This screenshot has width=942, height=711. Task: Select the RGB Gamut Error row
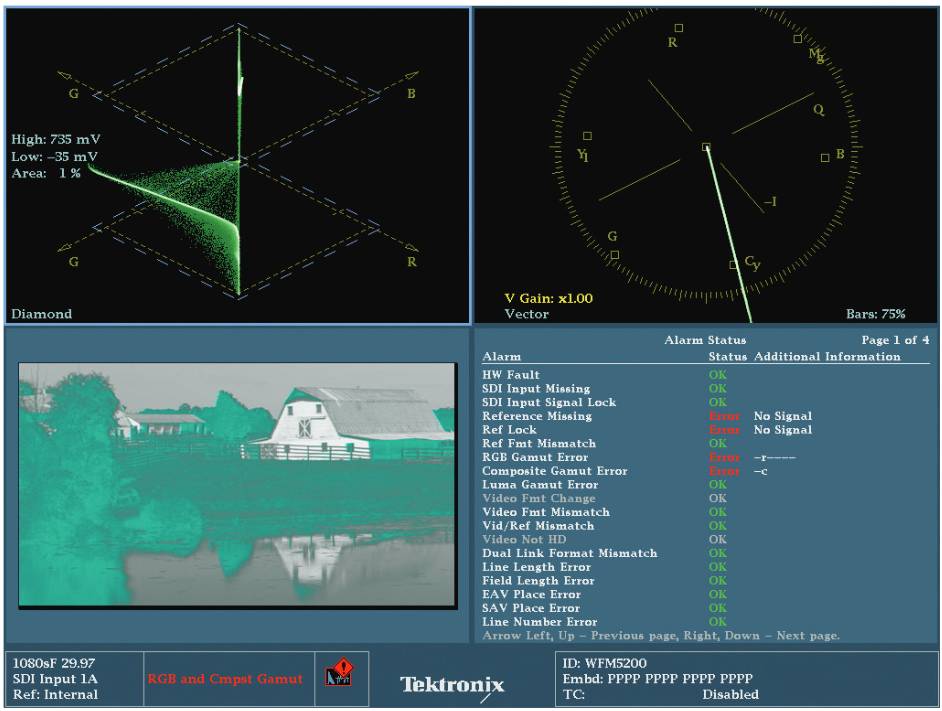coord(705,457)
